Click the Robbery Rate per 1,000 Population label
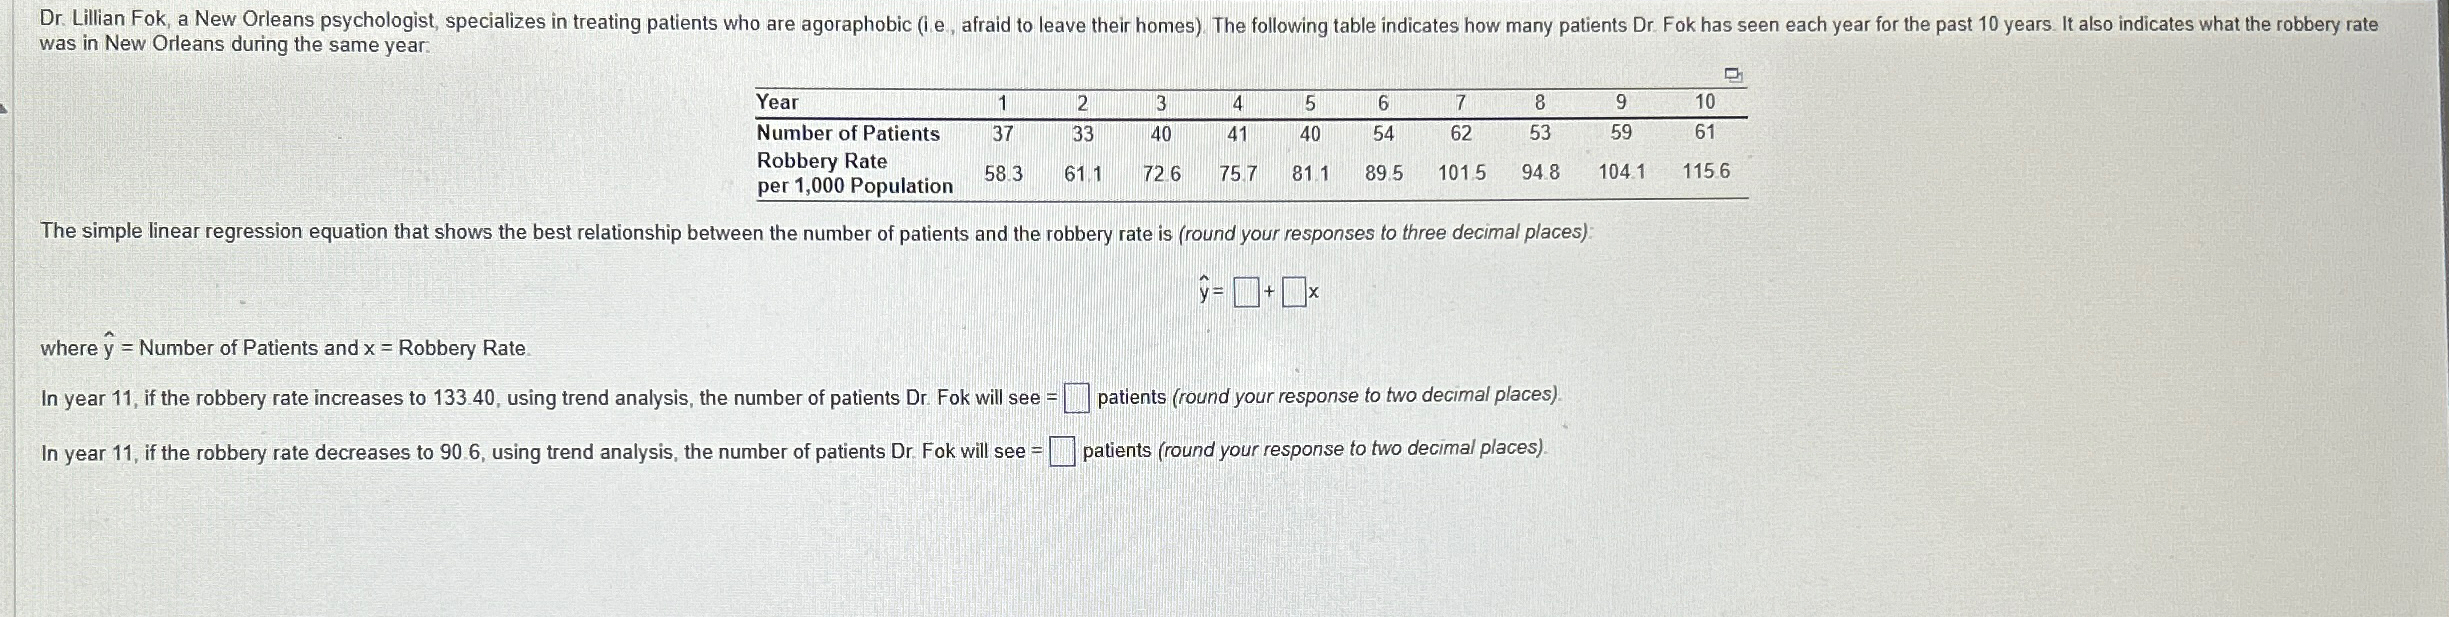The width and height of the screenshot is (2449, 617). click(852, 174)
